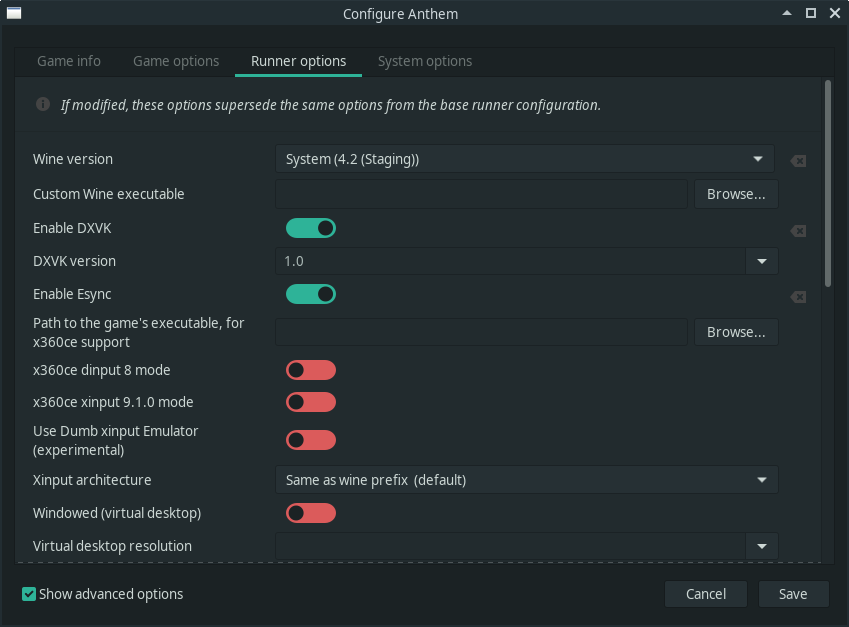Reset the Enable DXVK option icon
Image resolution: width=849 pixels, height=627 pixels.
tap(798, 231)
